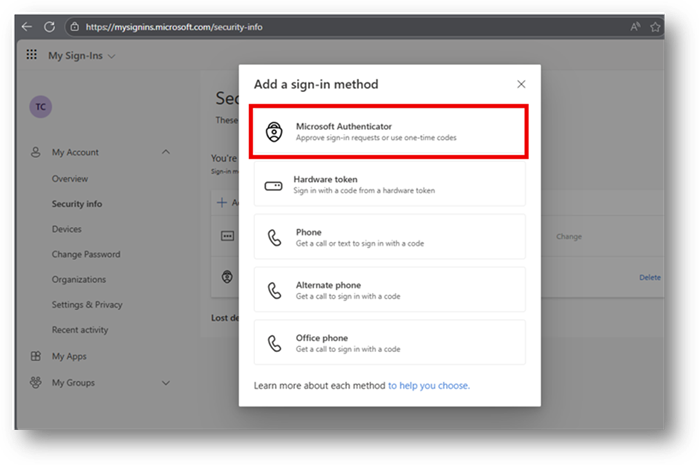Click the Hardware token icon

[274, 185]
